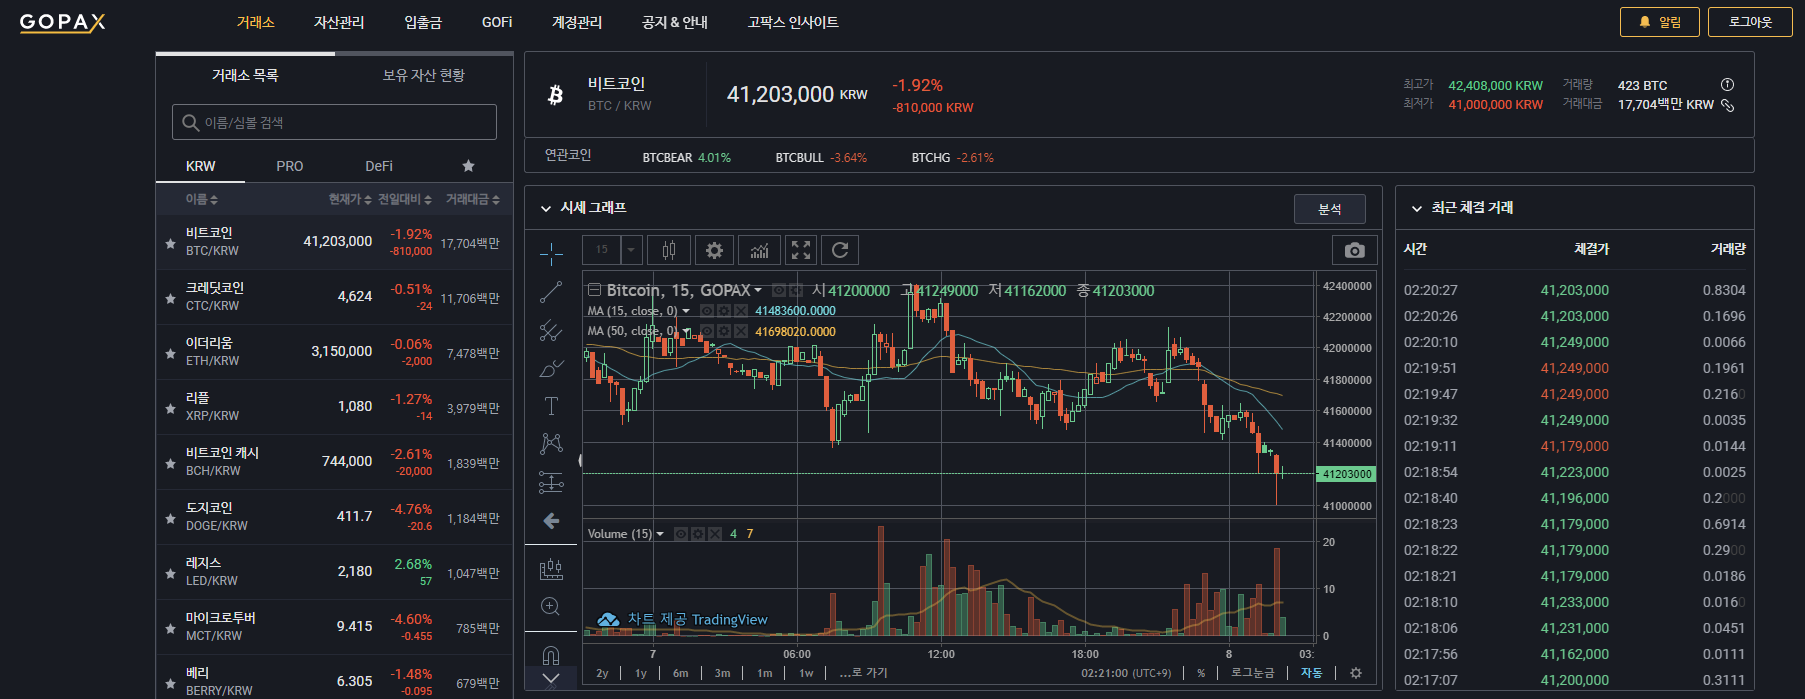Click the link icon beside 17,704백만 KRW
Viewport: 1805px width, 699px height.
(x=1727, y=105)
